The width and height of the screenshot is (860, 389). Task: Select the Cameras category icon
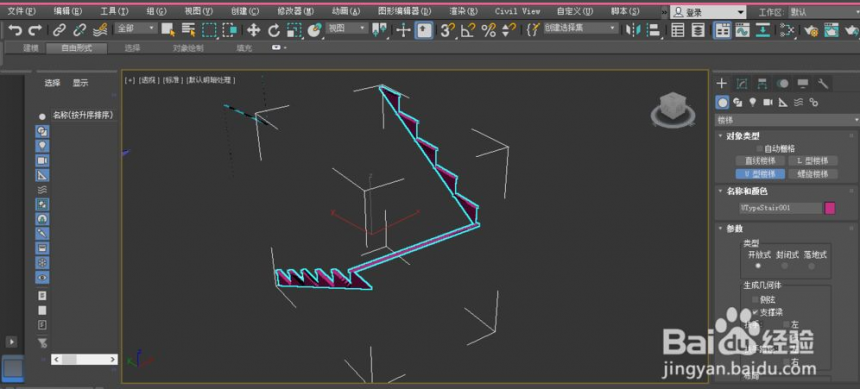[768, 102]
